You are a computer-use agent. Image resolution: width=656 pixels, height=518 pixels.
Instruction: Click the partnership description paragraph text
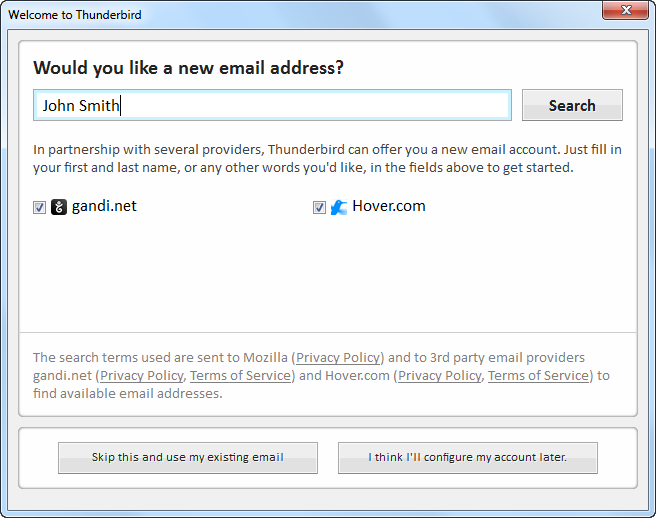click(x=327, y=159)
